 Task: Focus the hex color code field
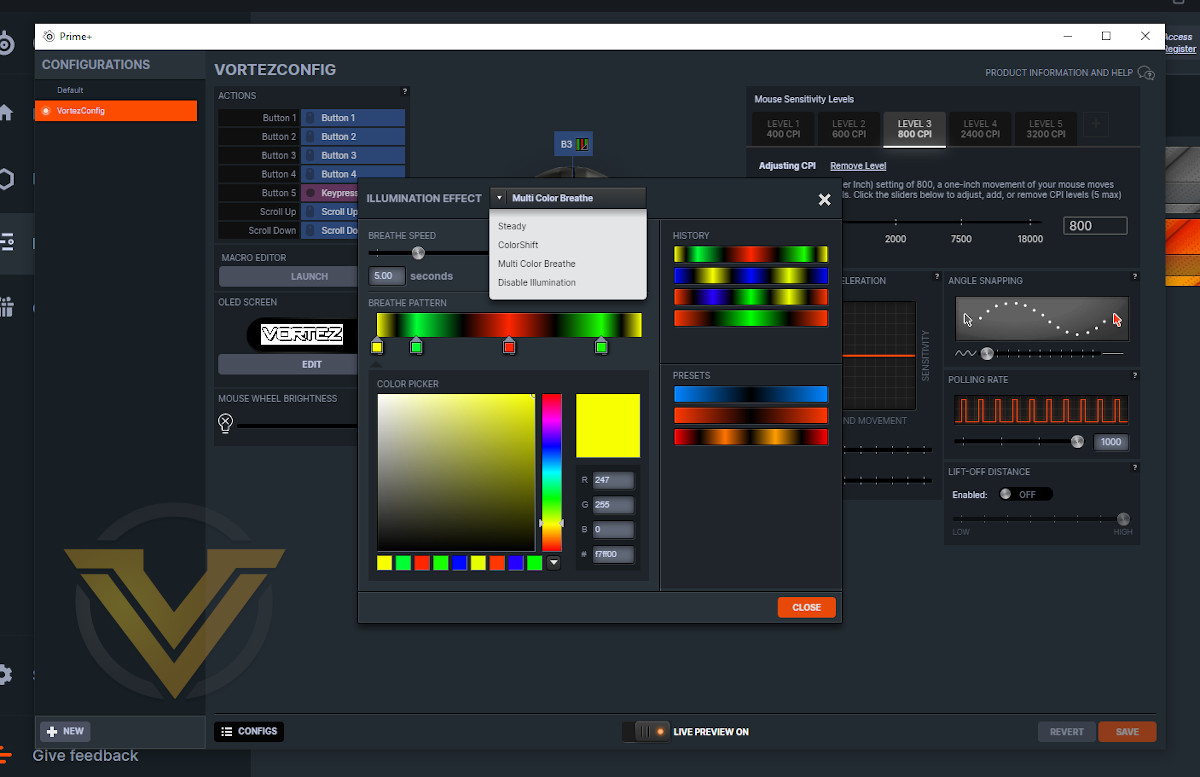click(613, 554)
